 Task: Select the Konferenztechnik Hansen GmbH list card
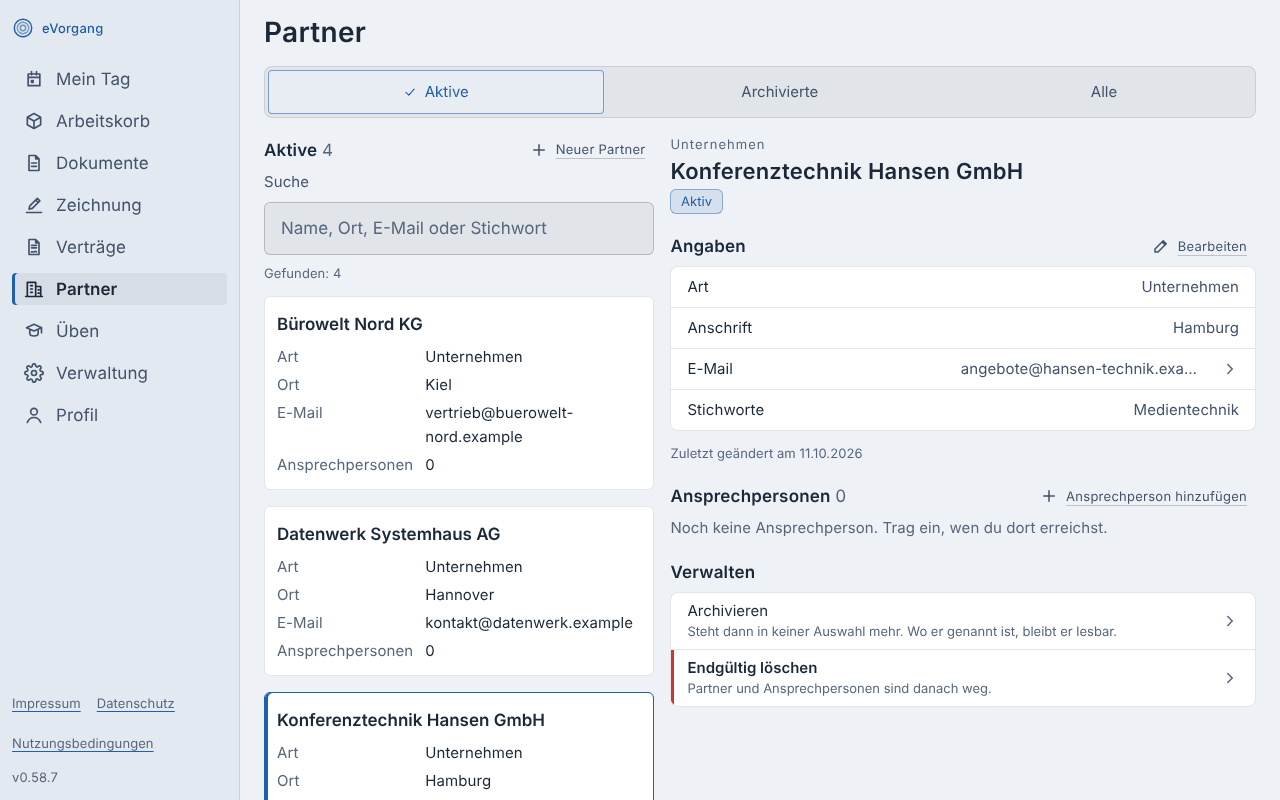(459, 746)
